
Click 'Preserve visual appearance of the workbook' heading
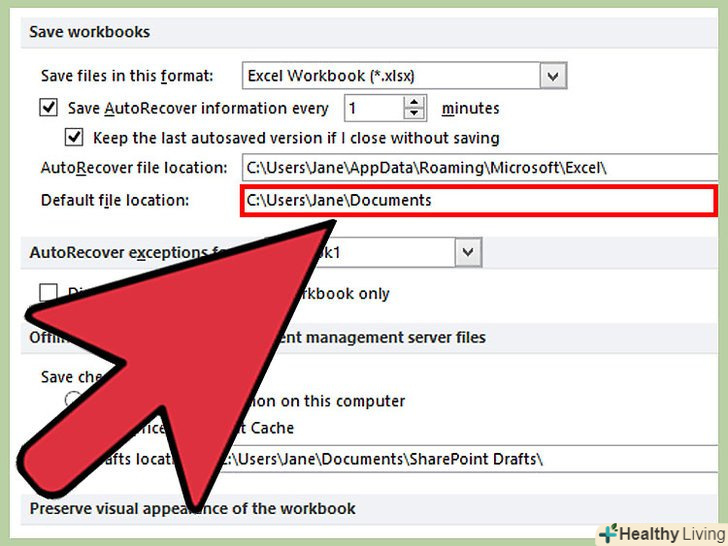click(x=192, y=508)
